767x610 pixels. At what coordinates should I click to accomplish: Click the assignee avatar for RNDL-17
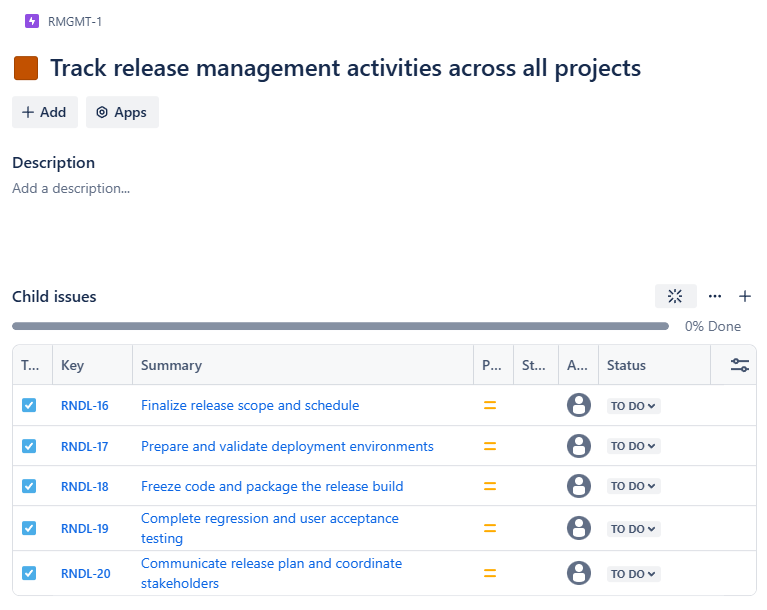coord(579,446)
